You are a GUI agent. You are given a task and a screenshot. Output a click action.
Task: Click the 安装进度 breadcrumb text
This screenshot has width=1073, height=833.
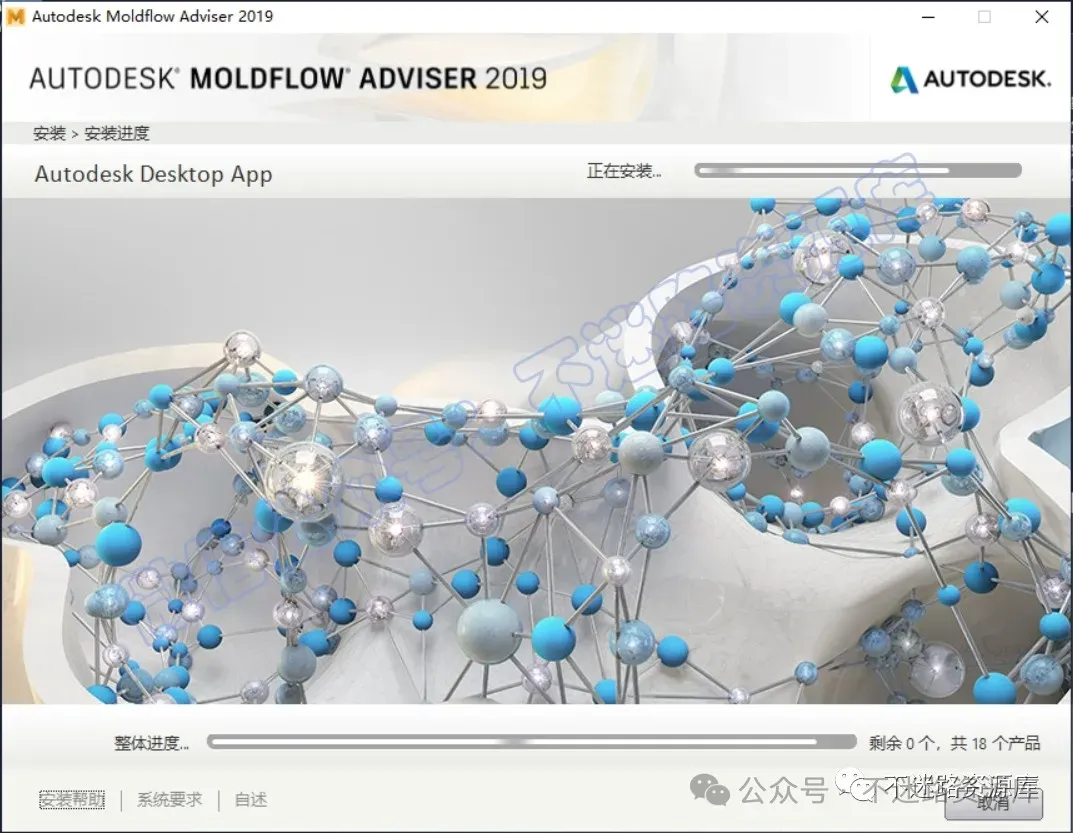click(116, 133)
